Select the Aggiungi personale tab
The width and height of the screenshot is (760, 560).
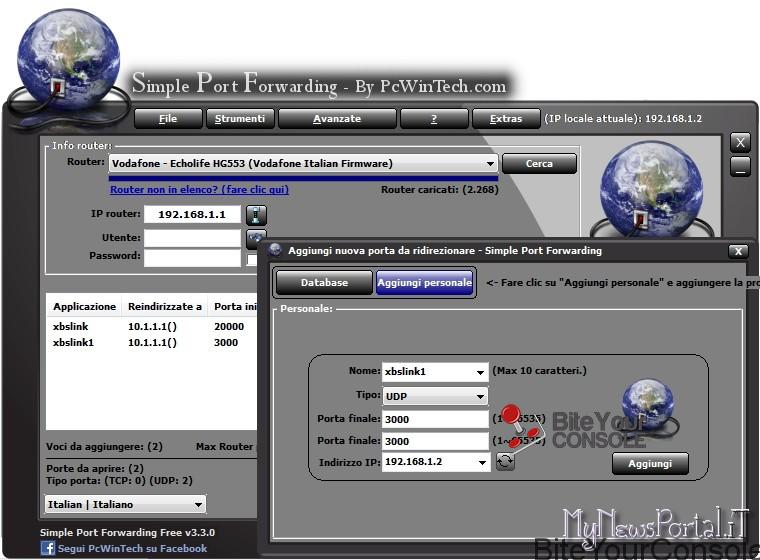(x=424, y=283)
